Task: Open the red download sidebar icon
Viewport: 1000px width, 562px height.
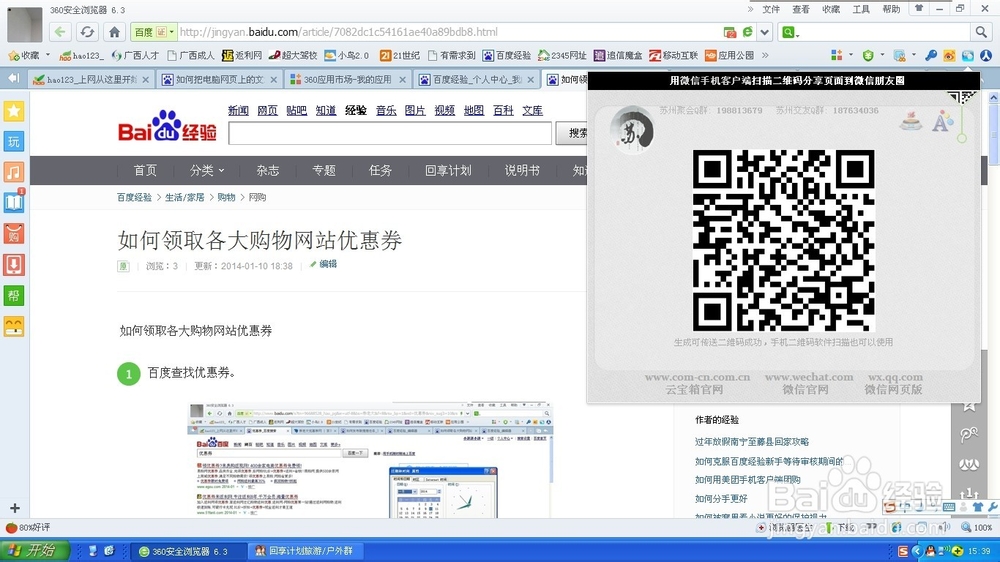Action: pyautogui.click(x=14, y=264)
